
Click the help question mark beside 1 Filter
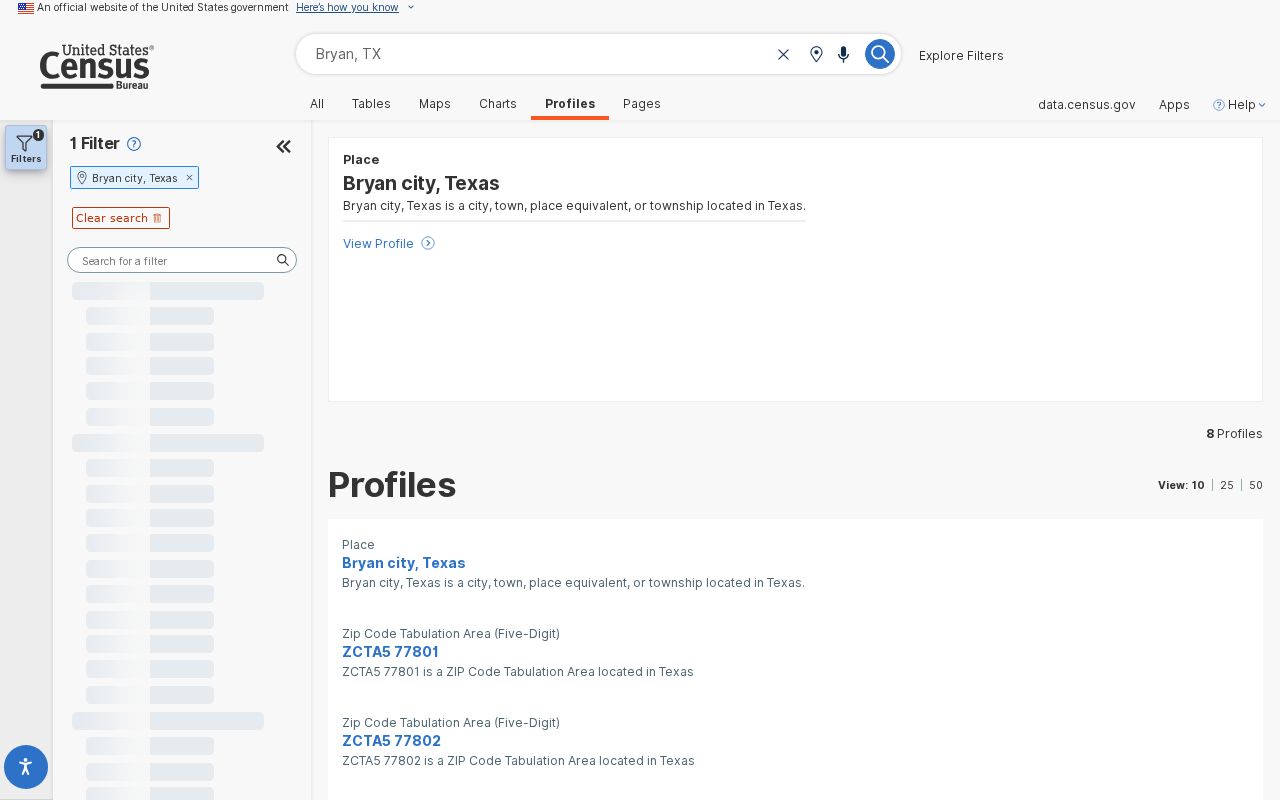point(134,144)
